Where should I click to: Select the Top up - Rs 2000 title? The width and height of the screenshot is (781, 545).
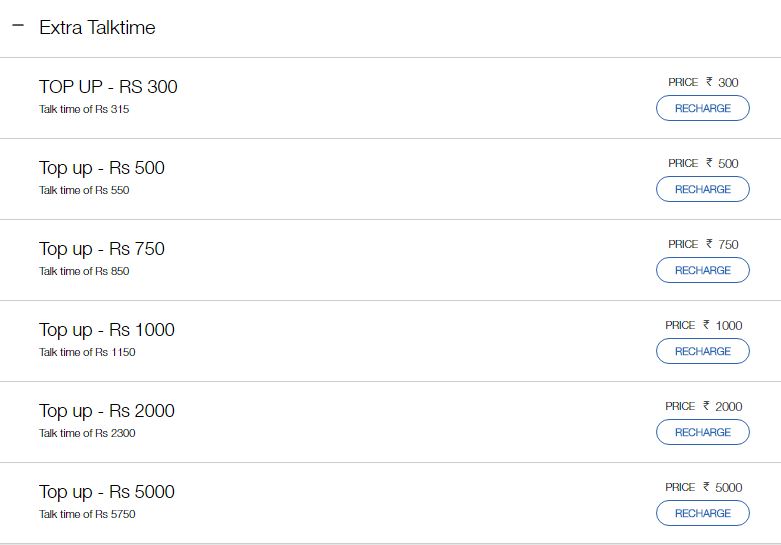[107, 411]
